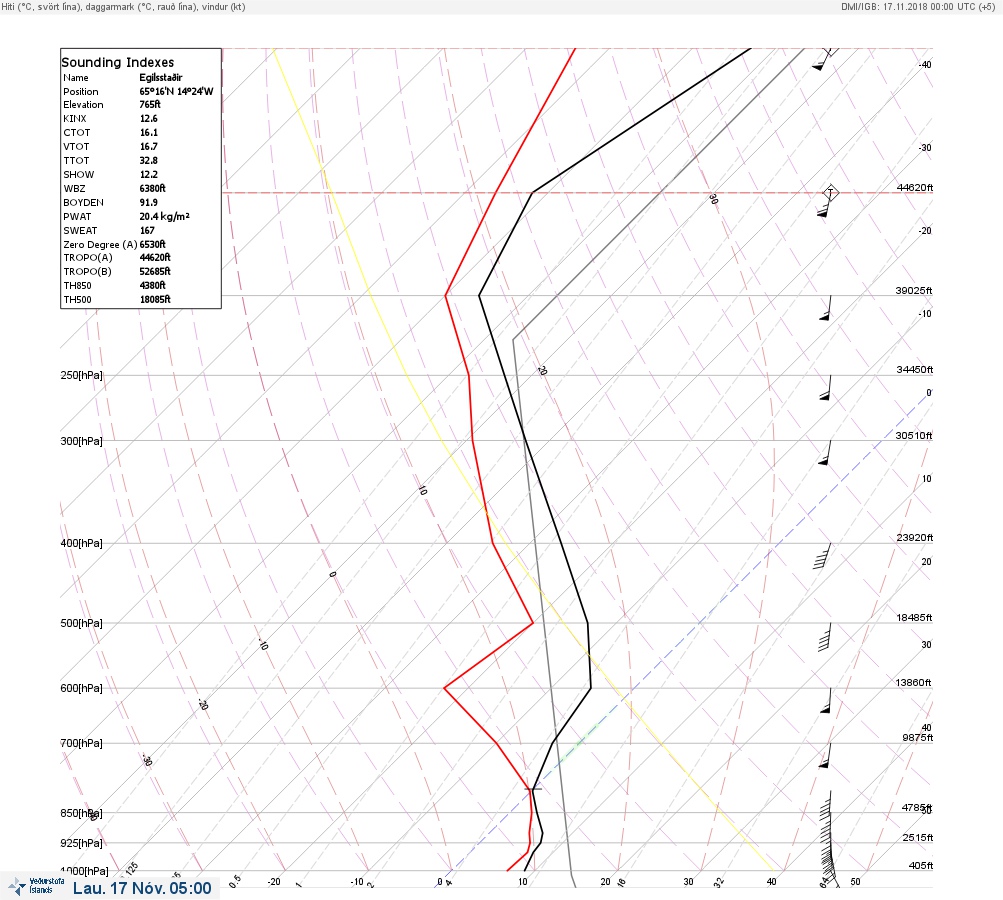
Task: Click the station name 'Egilsstaðir'
Action: click(x=161, y=77)
